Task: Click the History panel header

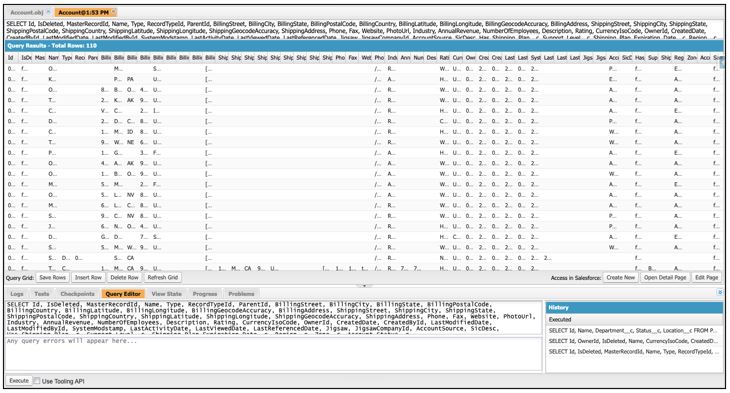Action: click(x=634, y=308)
